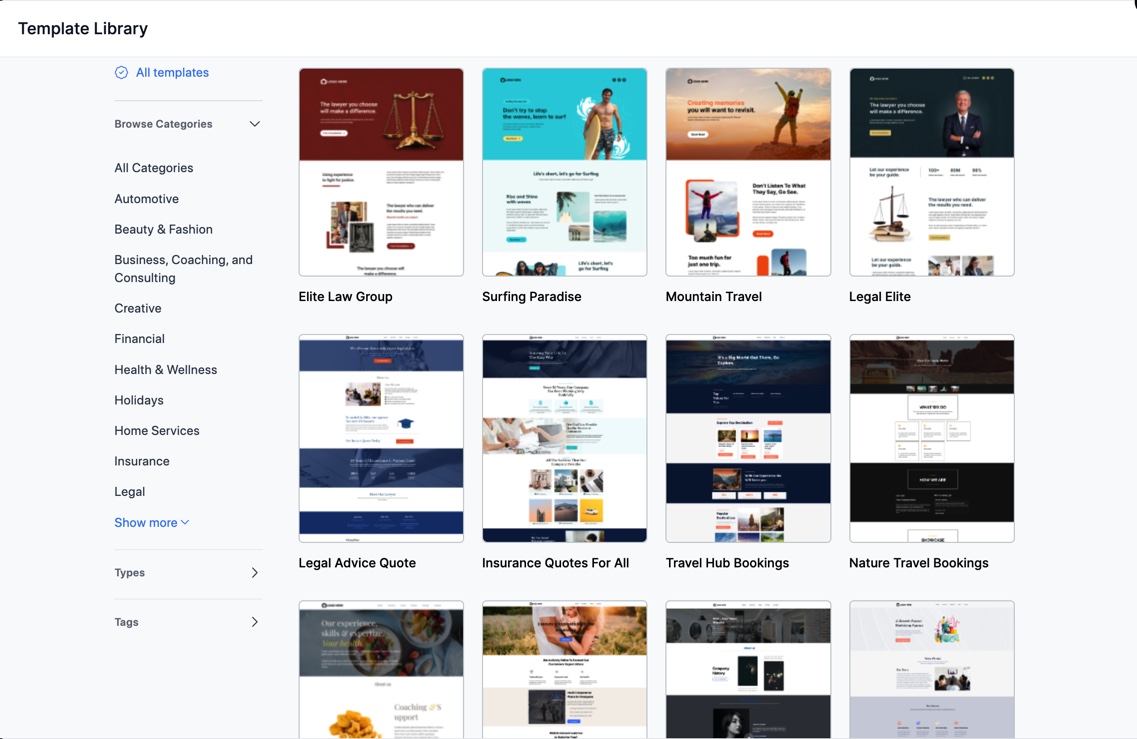
Task: Click the Nature Travel Bookings title text
Action: 919,563
